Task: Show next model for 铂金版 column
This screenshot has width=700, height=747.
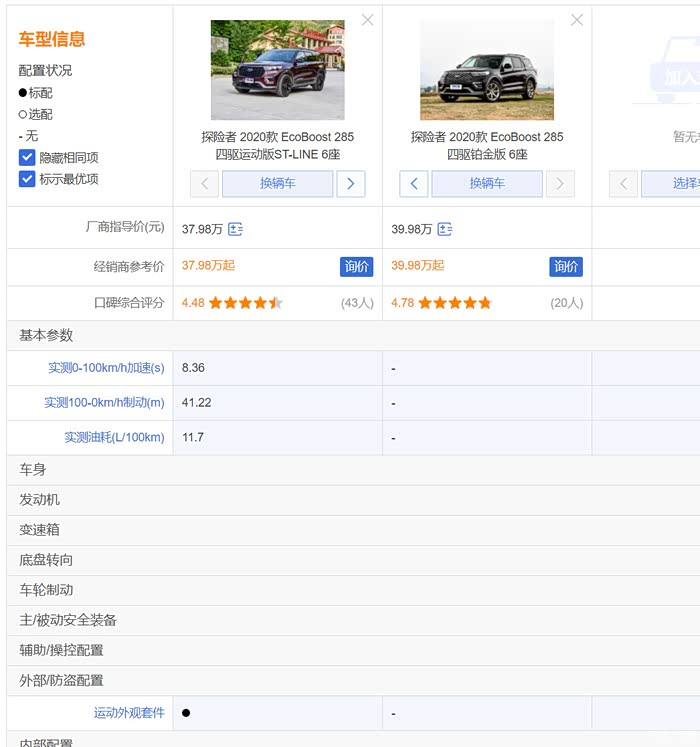Action: coord(560,183)
